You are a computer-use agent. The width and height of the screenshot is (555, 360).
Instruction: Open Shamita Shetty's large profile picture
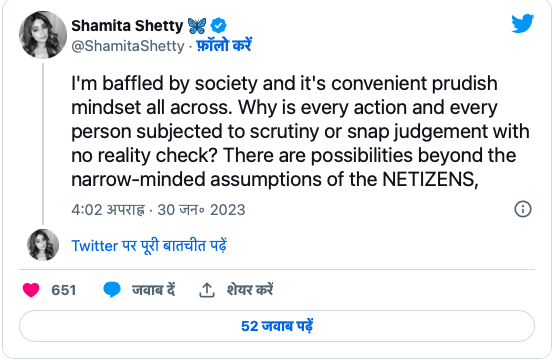(x=43, y=35)
